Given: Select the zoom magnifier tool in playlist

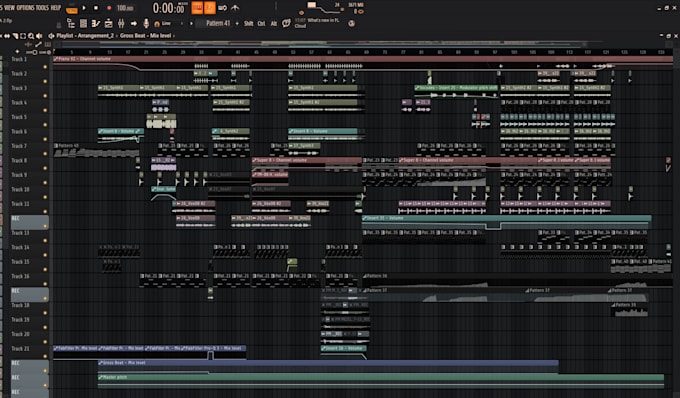Looking at the screenshot, I should point(31,36).
